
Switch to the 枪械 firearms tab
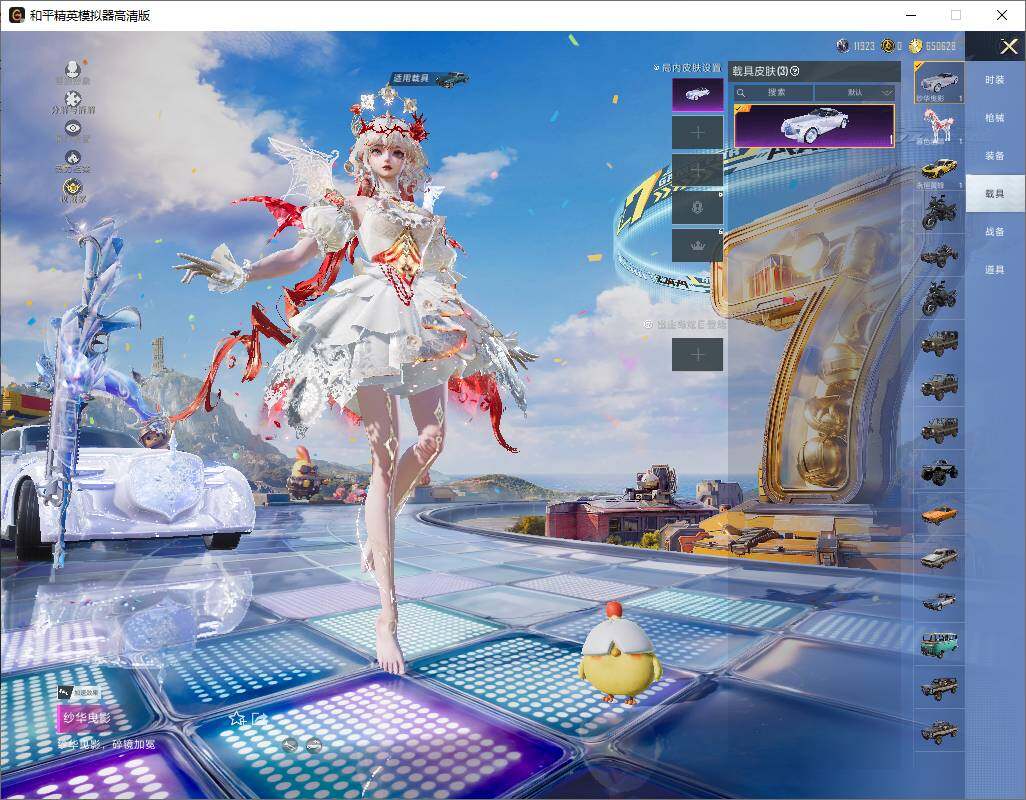pyautogui.click(x=995, y=118)
